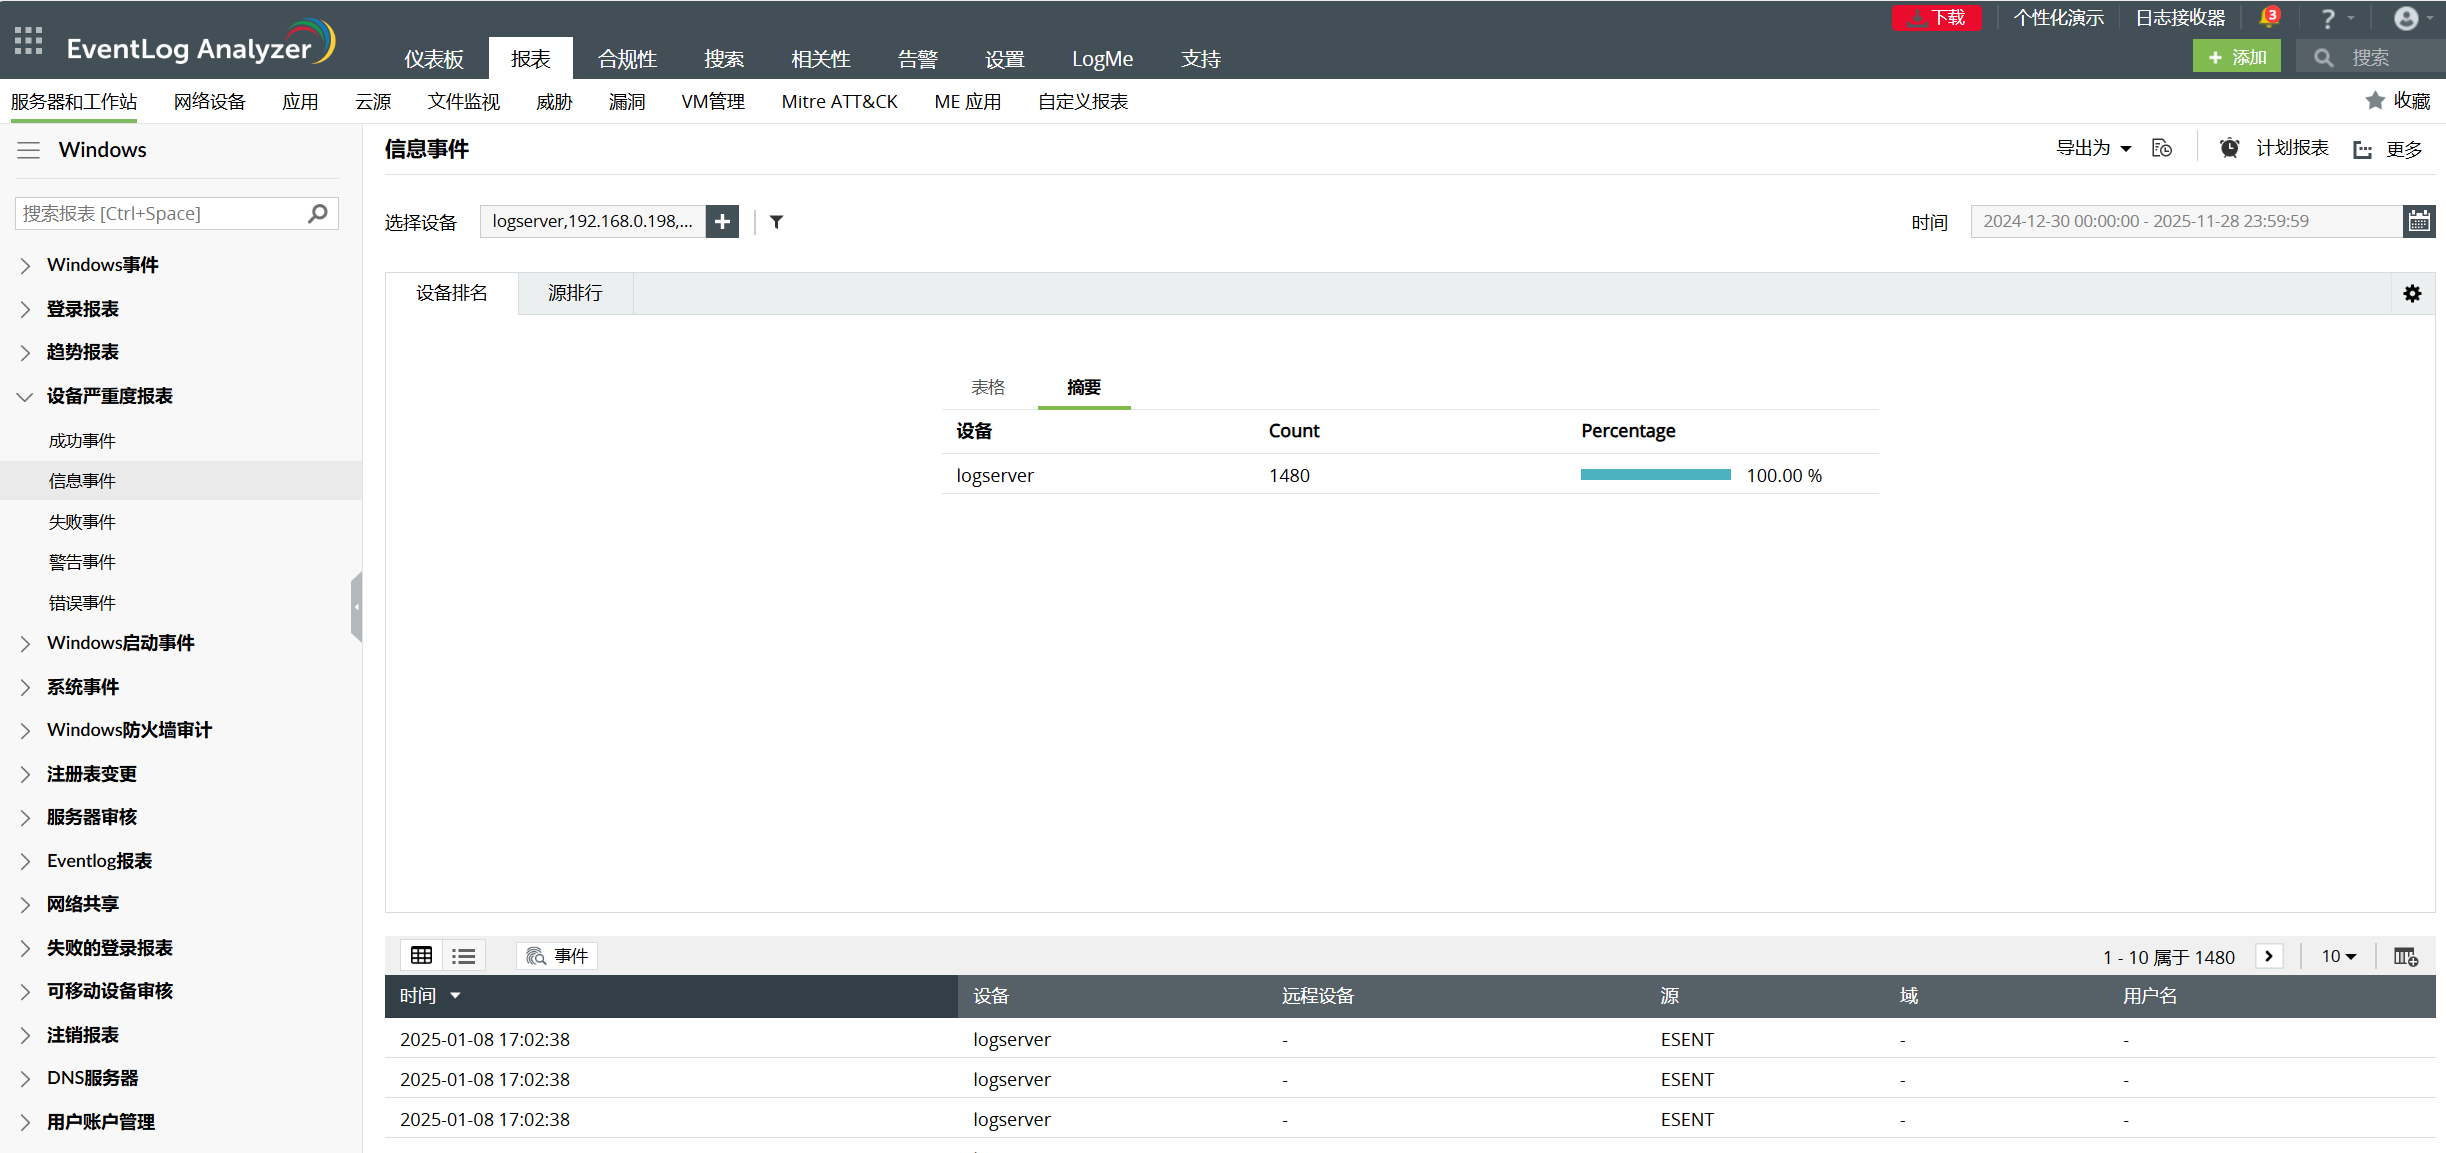Open the 导出为 export dropdown

click(x=2093, y=149)
